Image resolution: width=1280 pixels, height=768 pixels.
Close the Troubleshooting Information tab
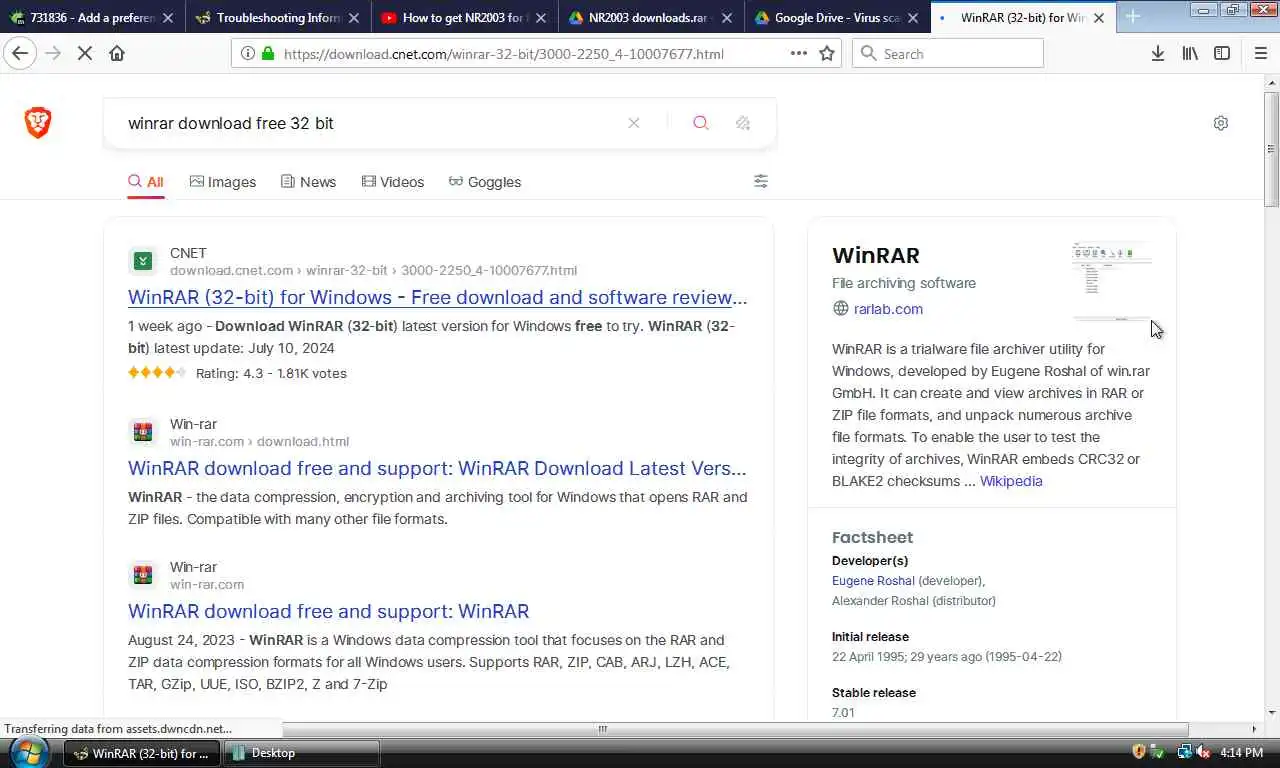pyautogui.click(x=353, y=18)
